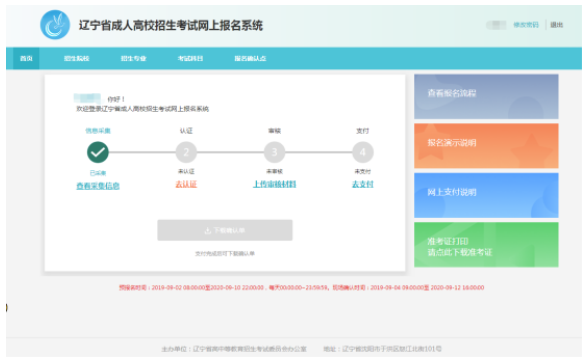Click the 已采集 status text

[98, 173]
